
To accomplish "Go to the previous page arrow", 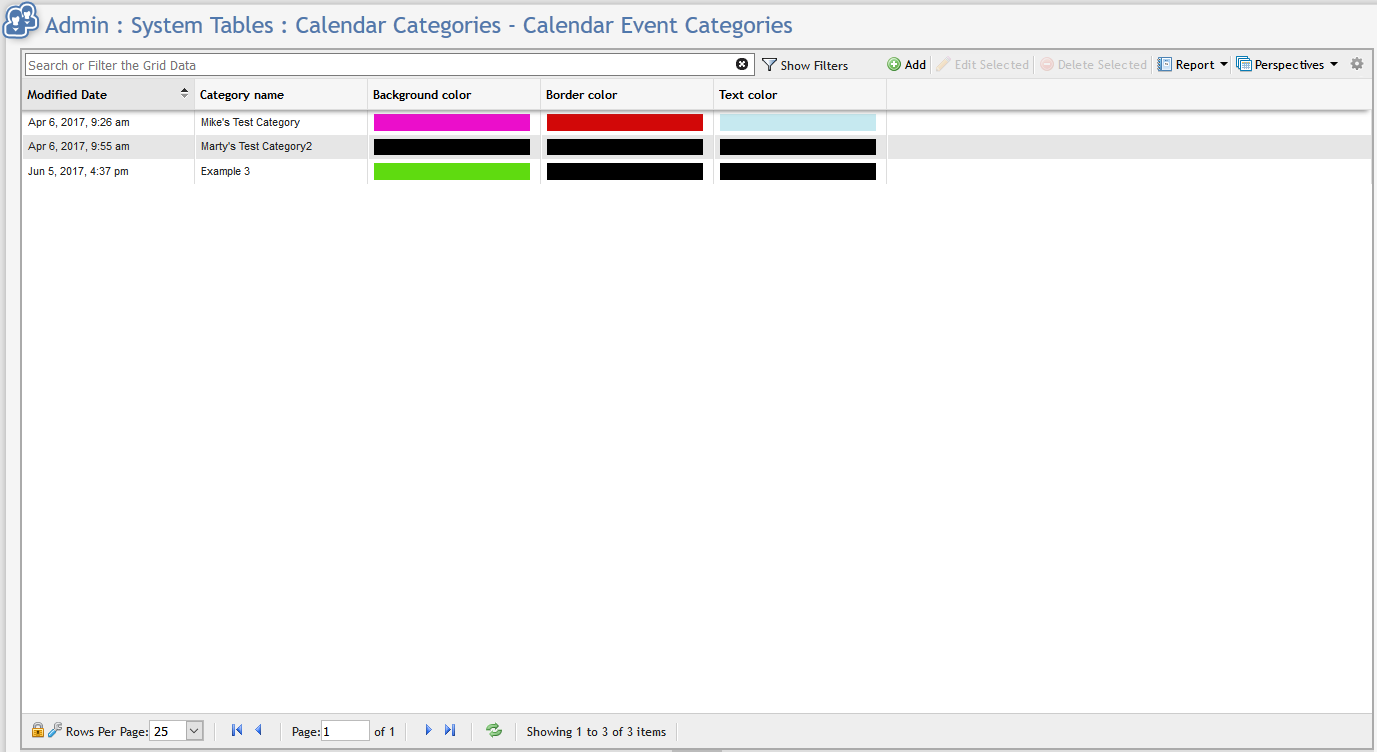I will (258, 730).
